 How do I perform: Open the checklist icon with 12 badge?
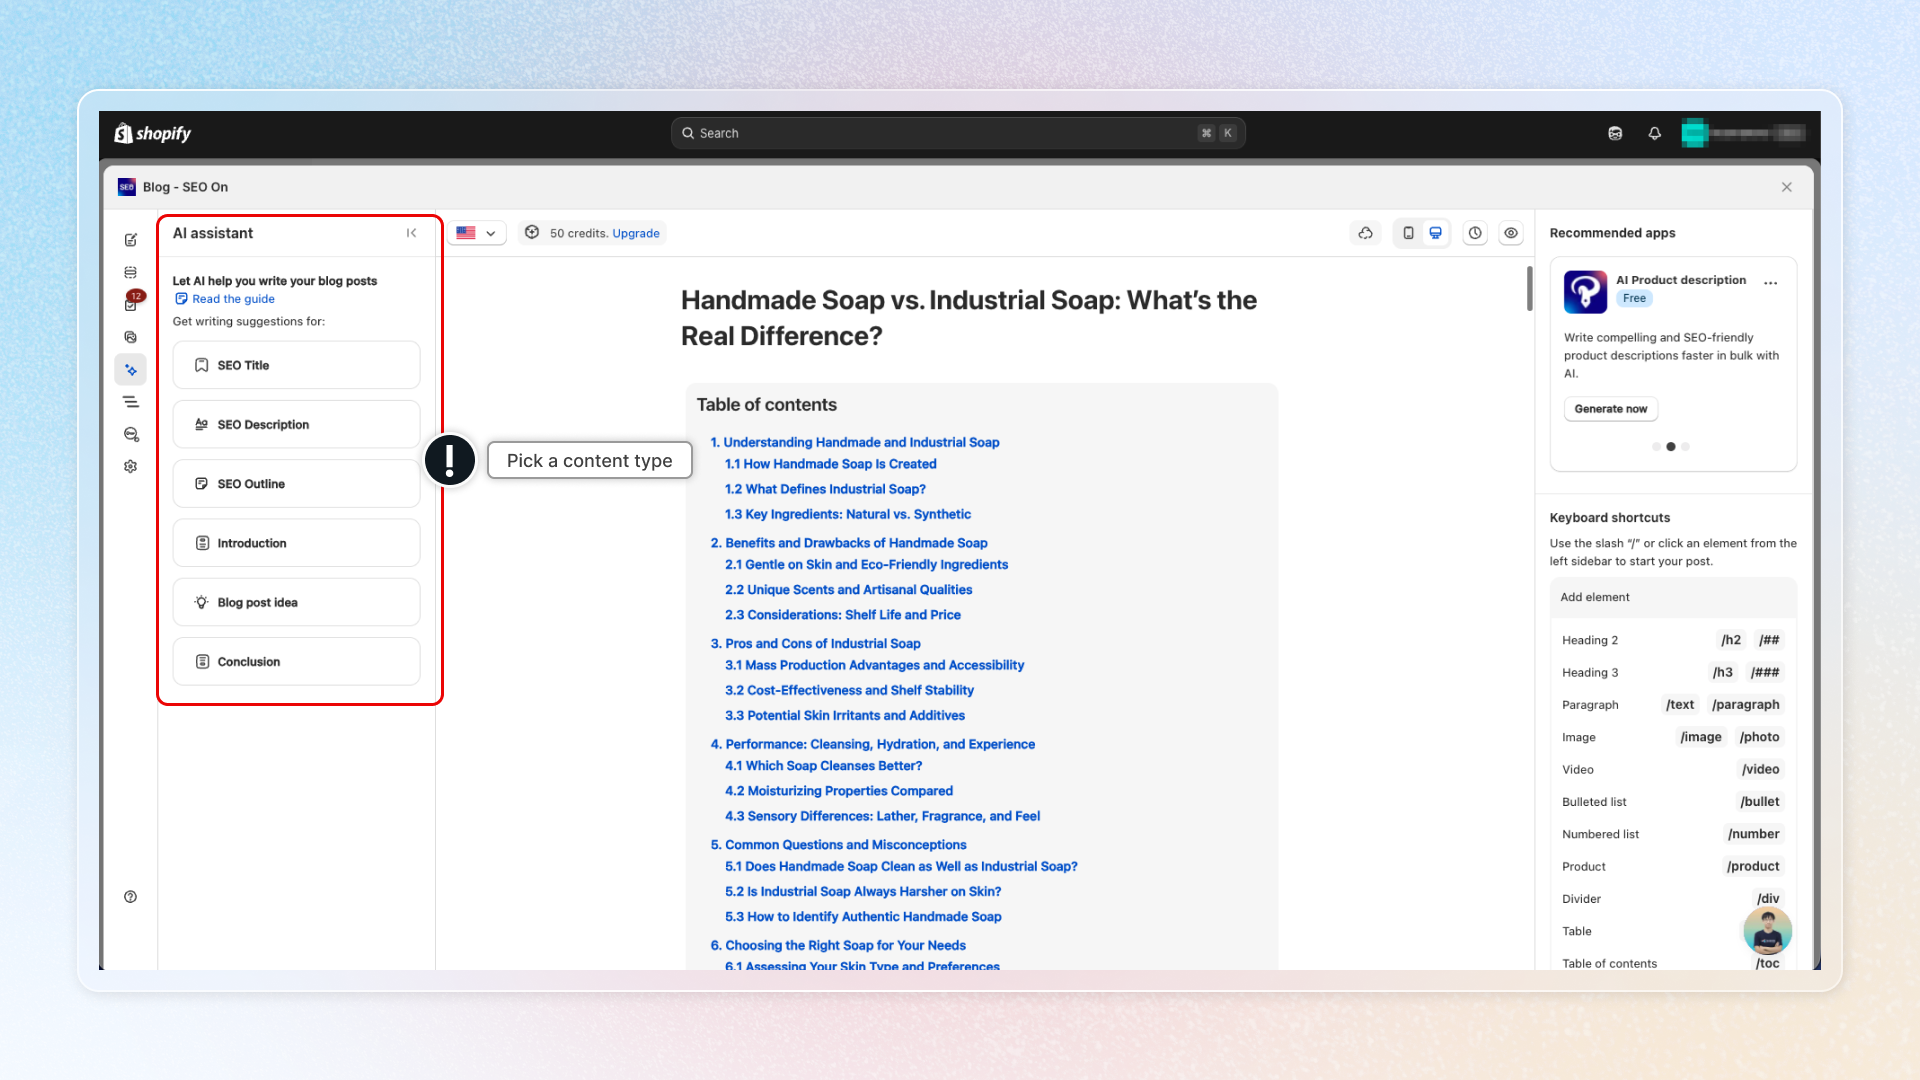[131, 304]
